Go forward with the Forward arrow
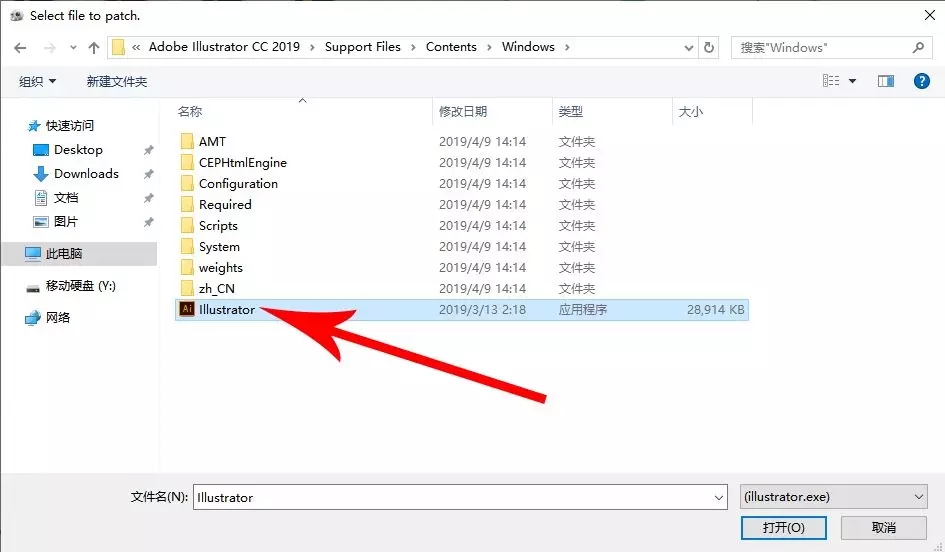Image resolution: width=945 pixels, height=552 pixels. click(x=49, y=48)
